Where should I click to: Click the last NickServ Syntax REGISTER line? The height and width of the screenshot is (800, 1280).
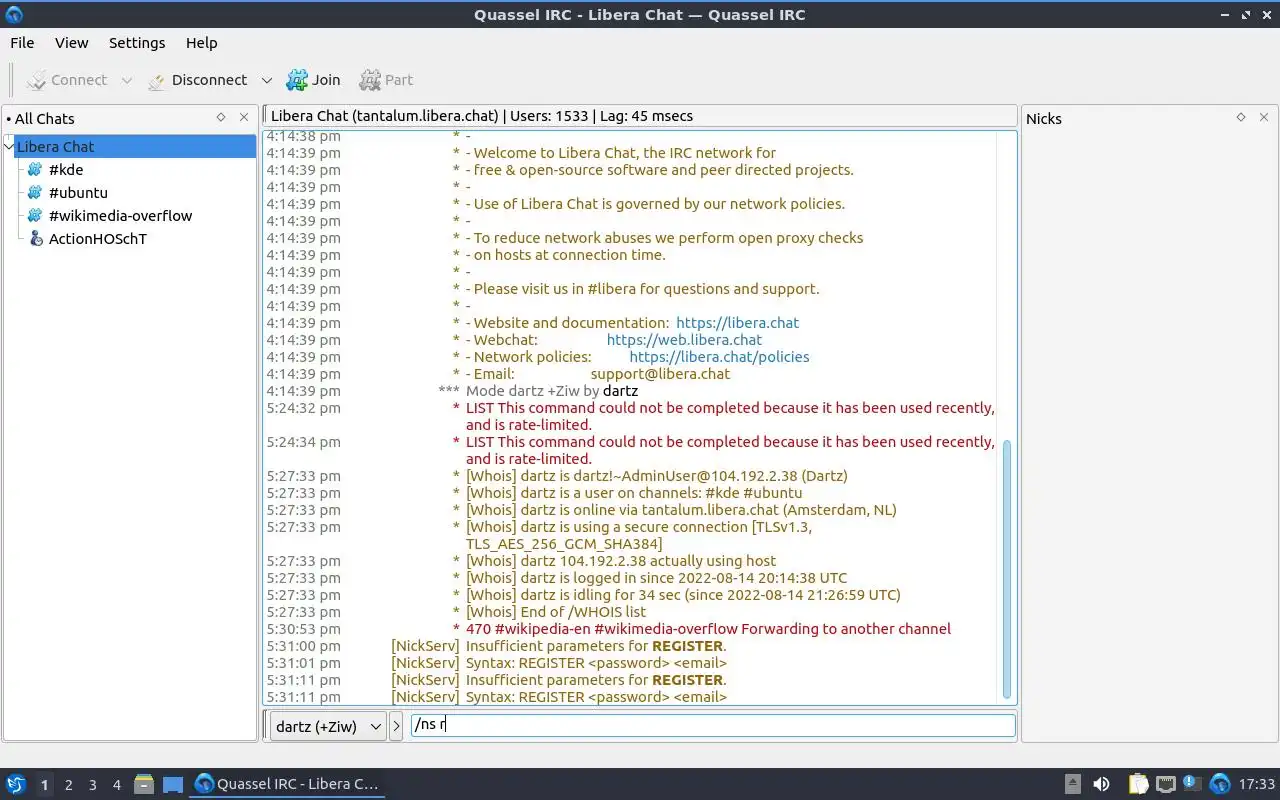coord(596,697)
